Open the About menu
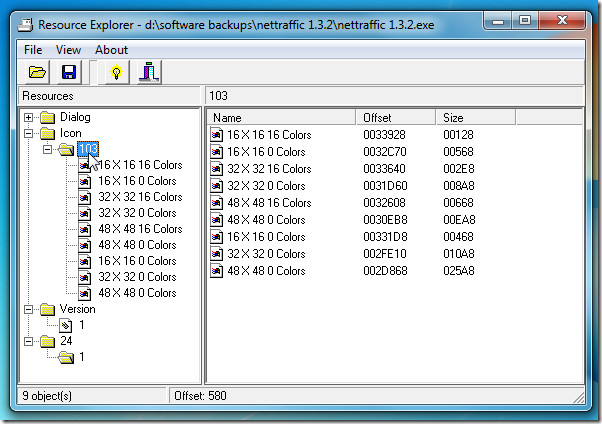The height and width of the screenshot is (424, 602). tap(111, 49)
